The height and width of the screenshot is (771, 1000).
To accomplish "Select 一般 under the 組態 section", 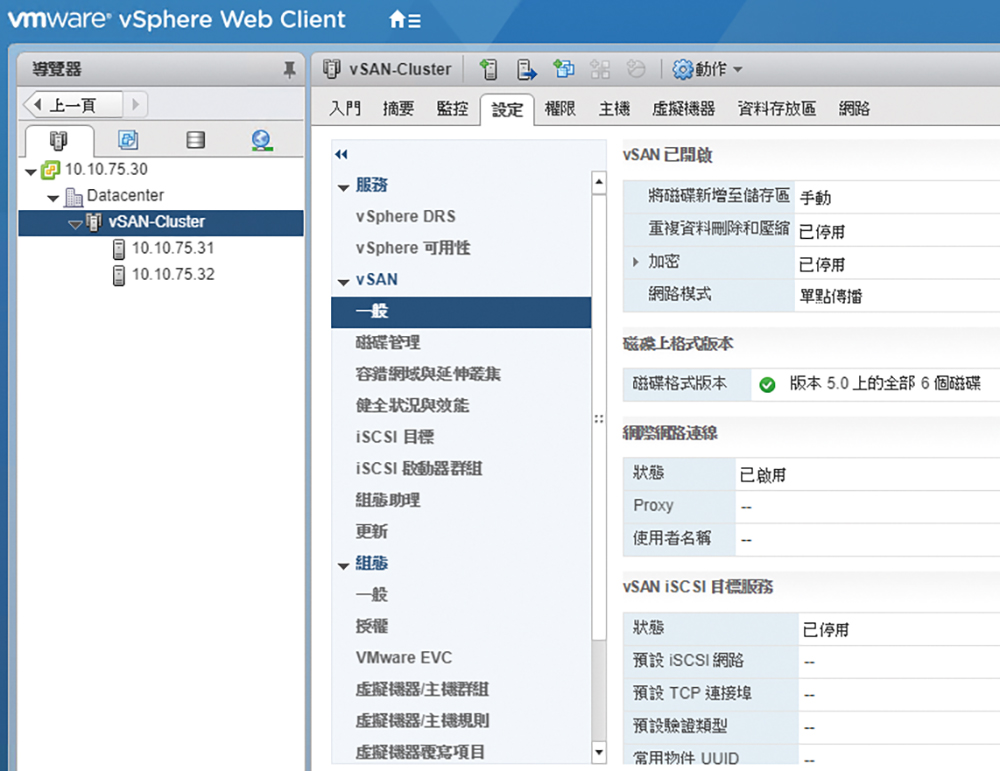I will pos(372,594).
